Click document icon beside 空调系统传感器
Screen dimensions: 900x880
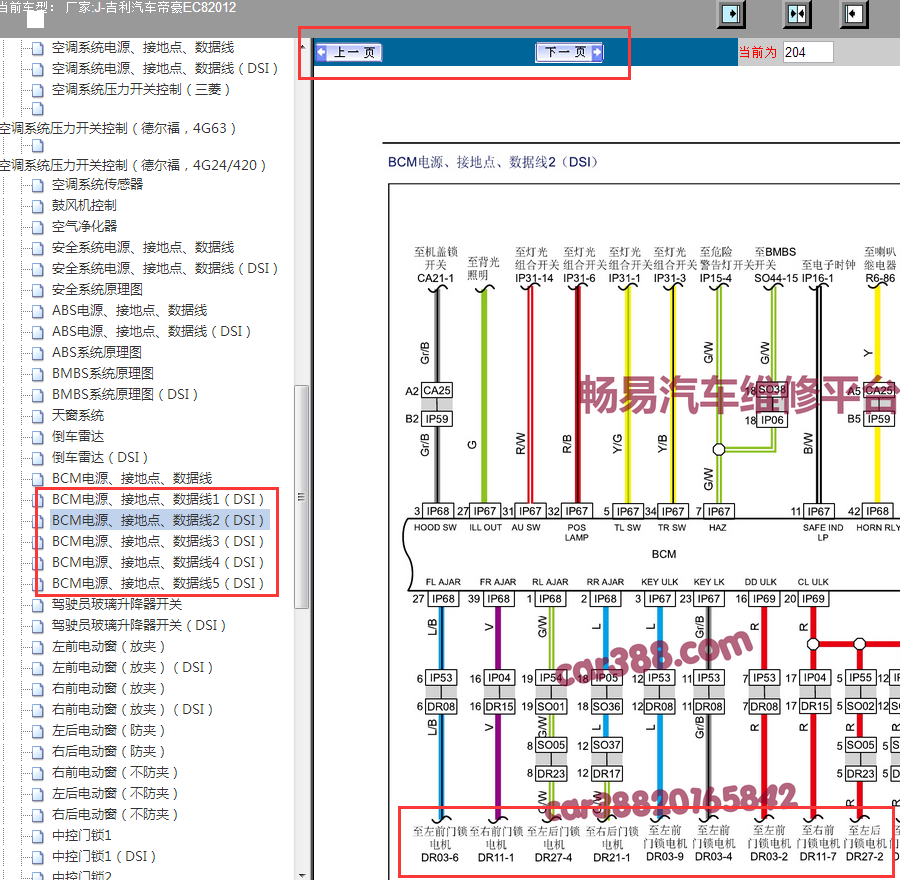point(38,185)
